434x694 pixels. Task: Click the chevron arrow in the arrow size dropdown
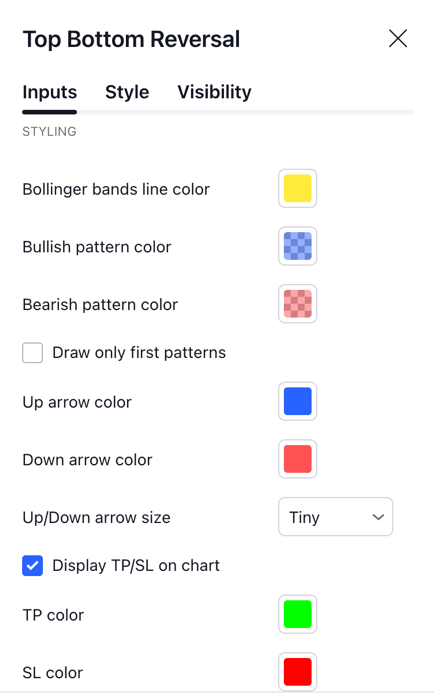point(378,517)
